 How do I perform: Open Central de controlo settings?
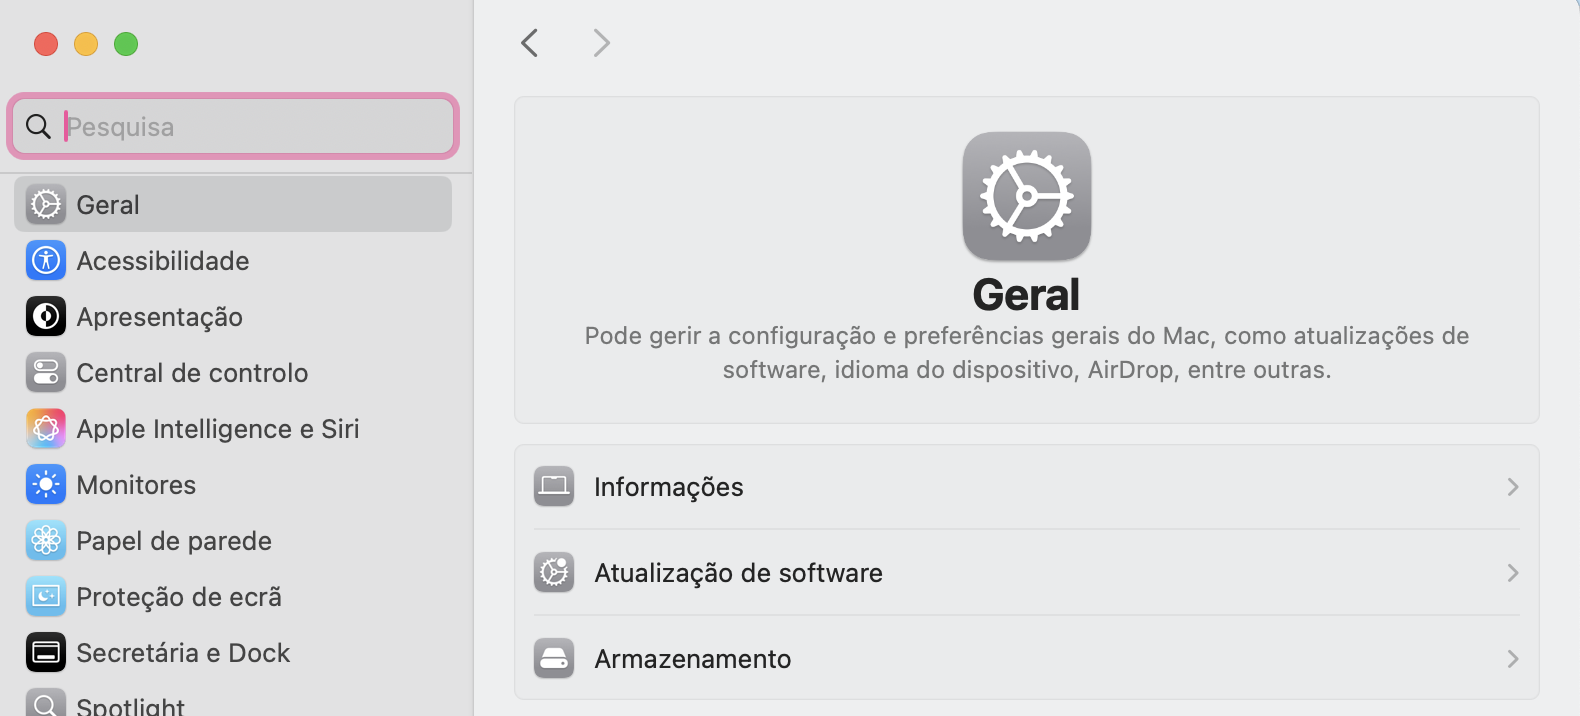45,372
